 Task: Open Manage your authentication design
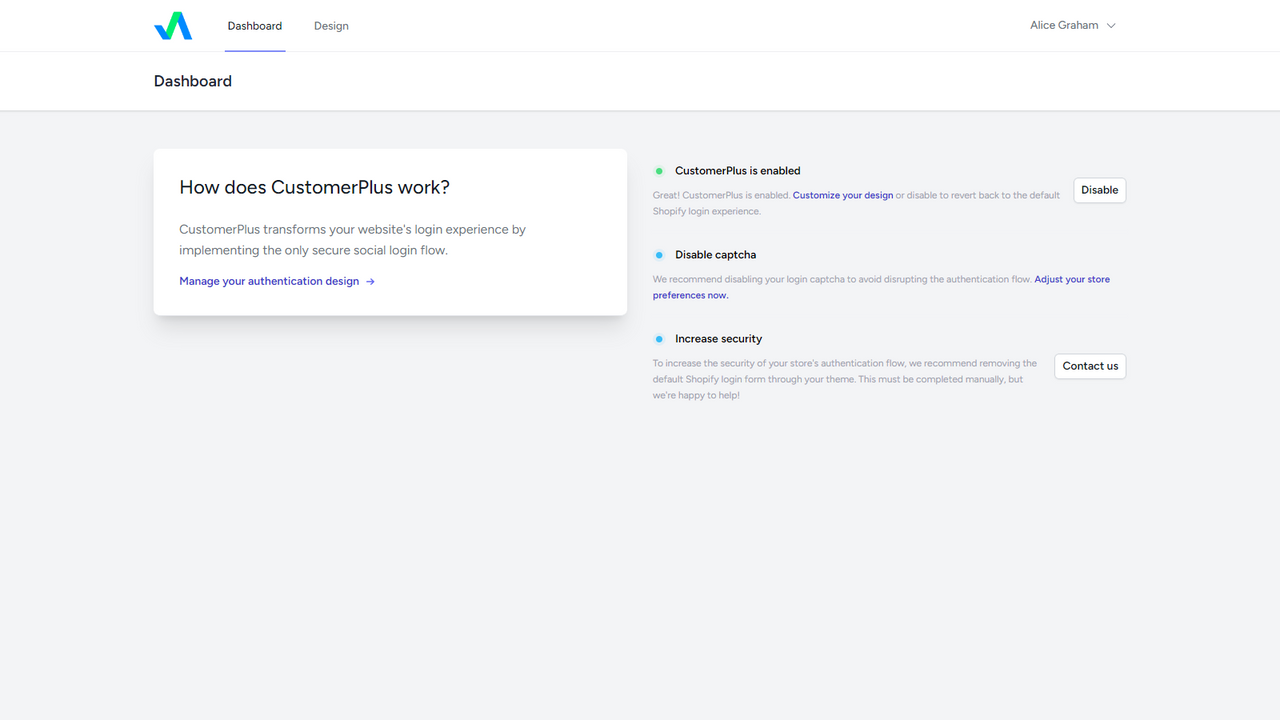[268, 281]
